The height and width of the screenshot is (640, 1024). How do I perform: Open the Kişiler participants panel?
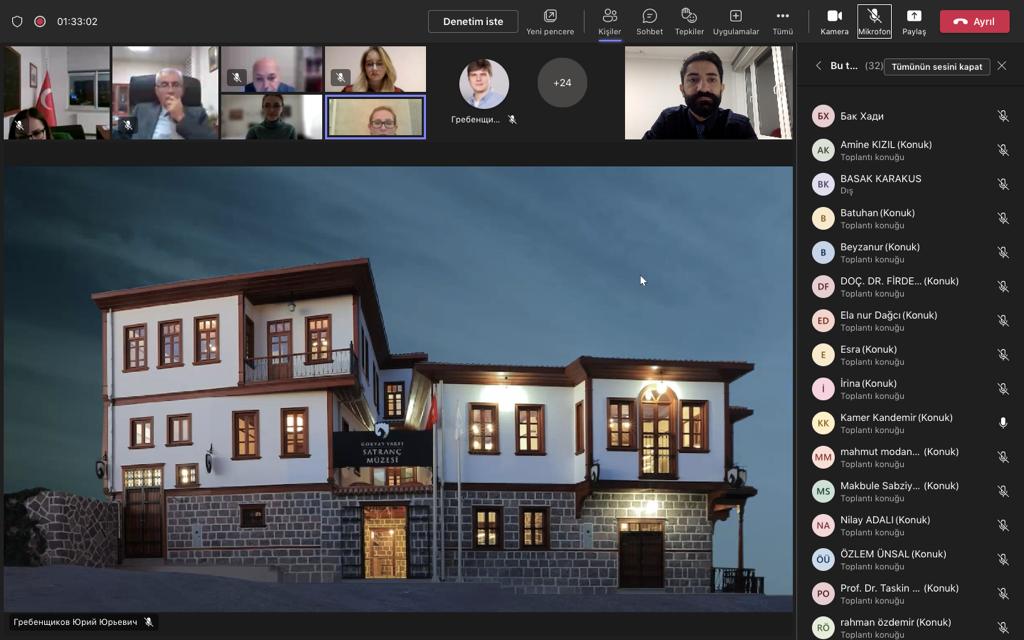pyautogui.click(x=609, y=21)
